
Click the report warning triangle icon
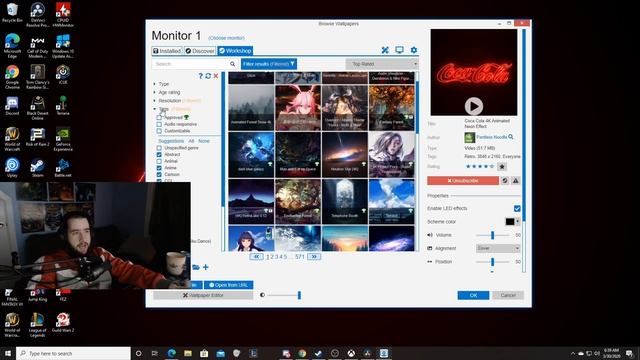coord(516,180)
